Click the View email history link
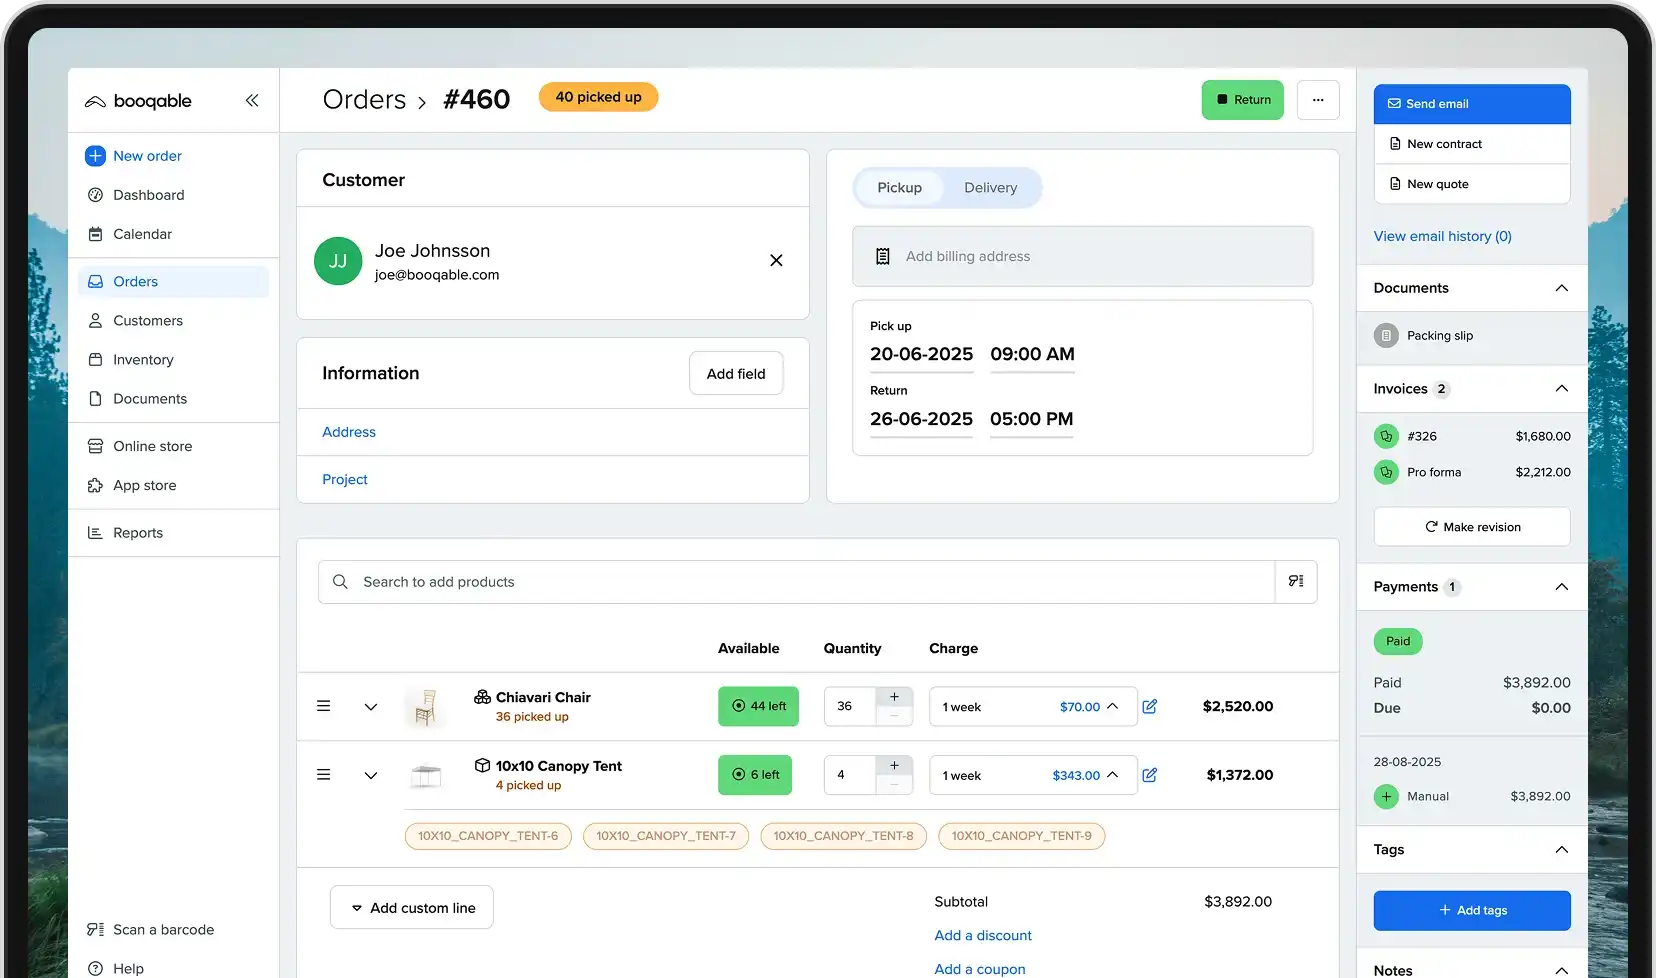This screenshot has height=978, width=1656. click(x=1442, y=236)
